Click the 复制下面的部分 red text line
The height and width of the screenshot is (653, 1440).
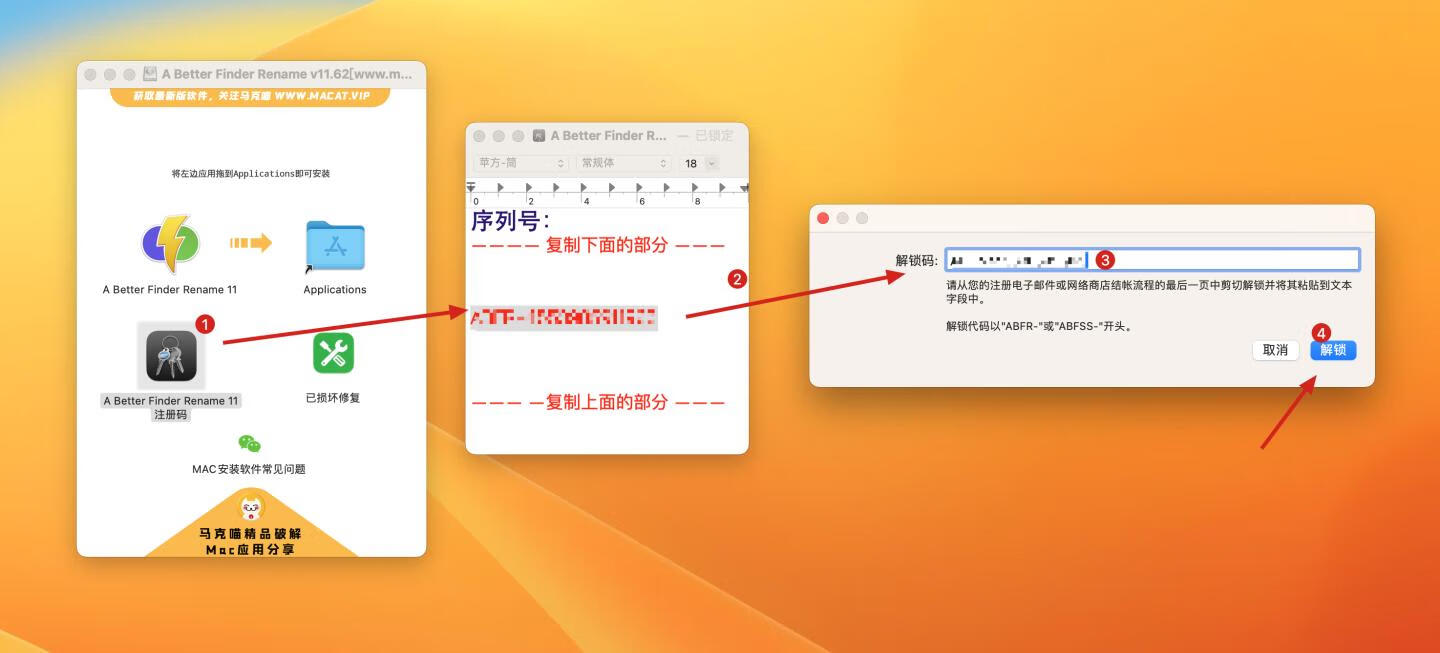click(598, 245)
